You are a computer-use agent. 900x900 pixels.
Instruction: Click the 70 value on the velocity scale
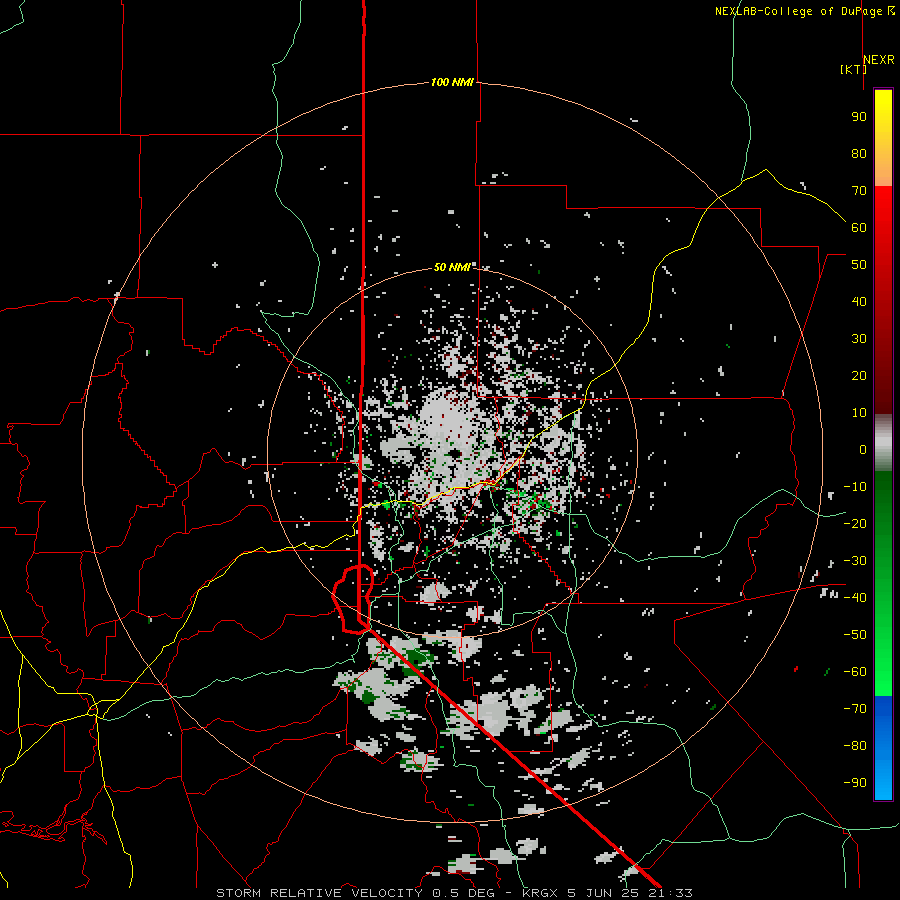pyautogui.click(x=859, y=191)
